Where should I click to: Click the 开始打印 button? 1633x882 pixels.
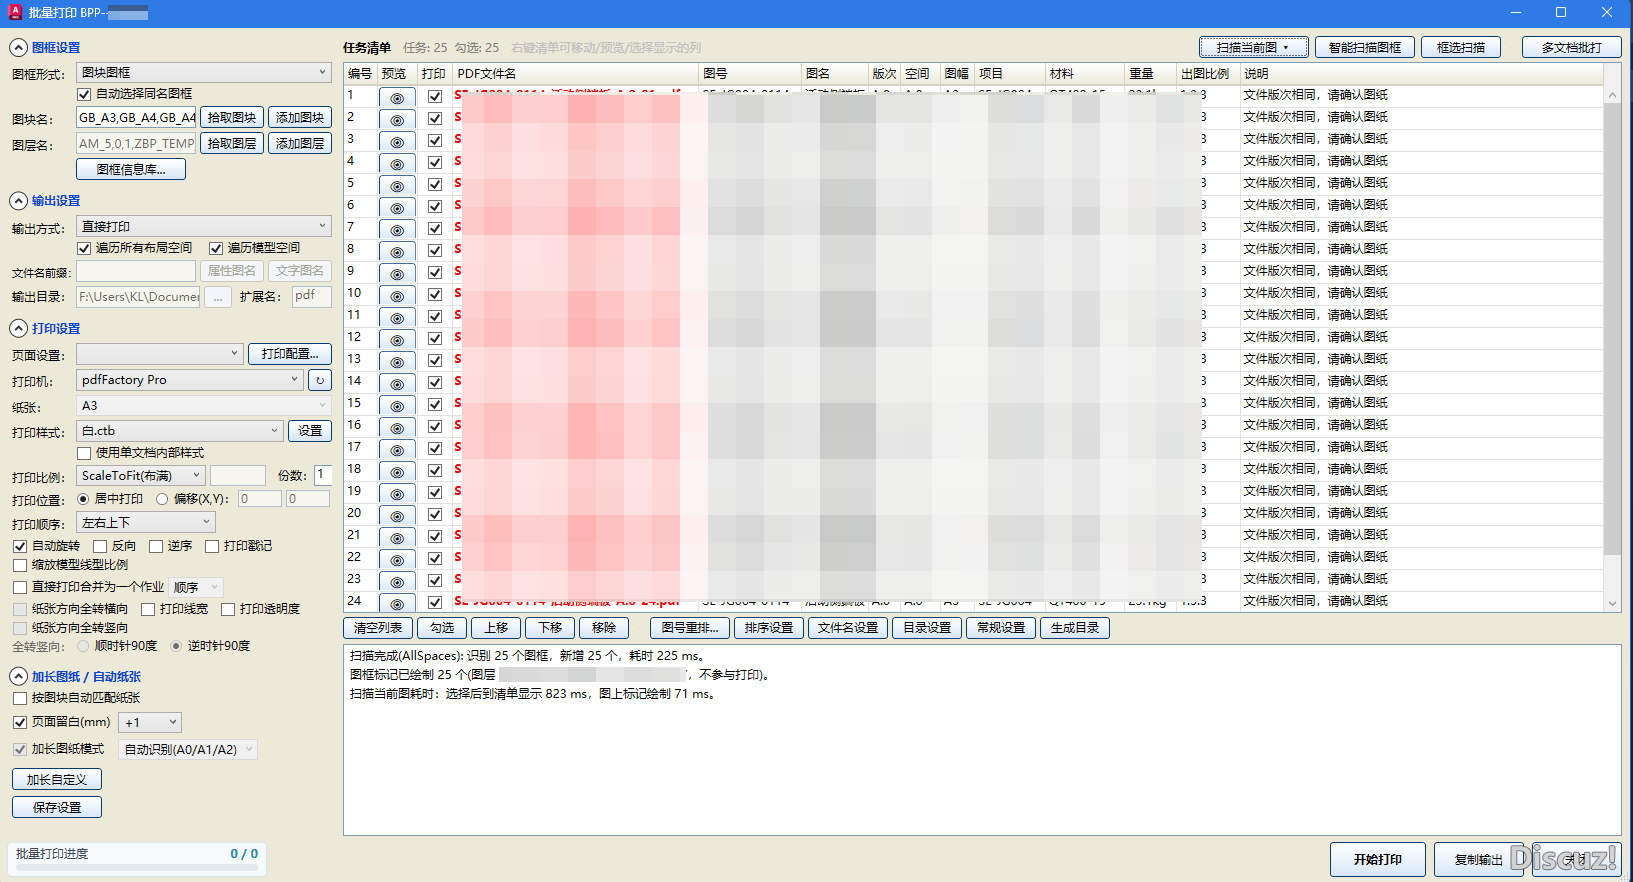coord(1378,860)
